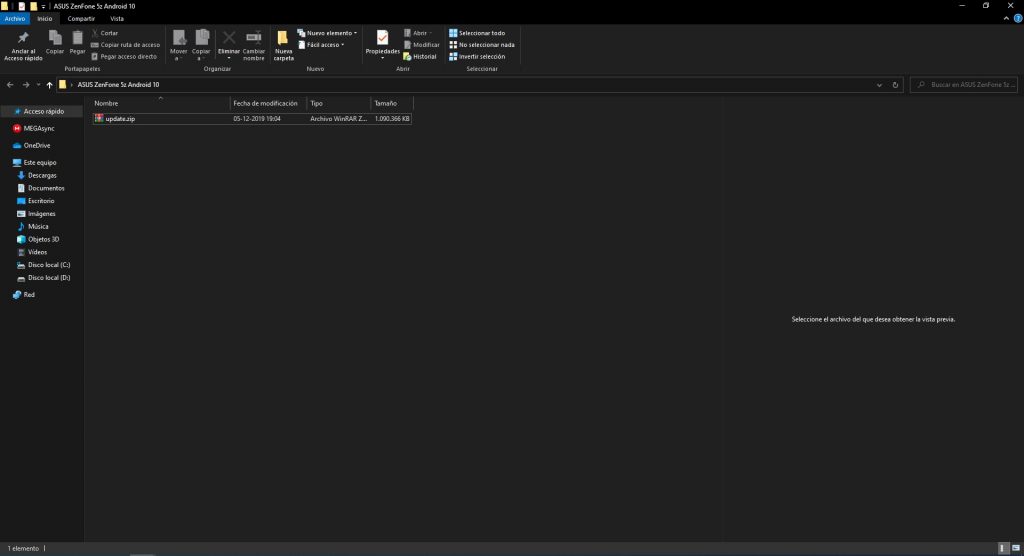
Task: Open the Copiar a menu in Organizar
Action: (x=201, y=45)
